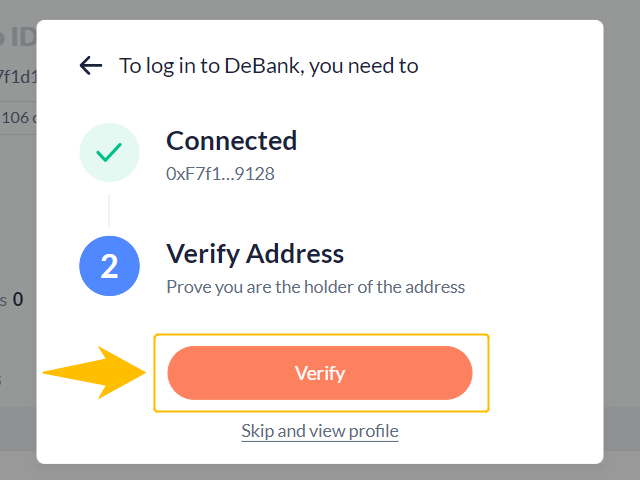Click the To log in to DeBank title
Screen dimensions: 640x480
(269, 66)
